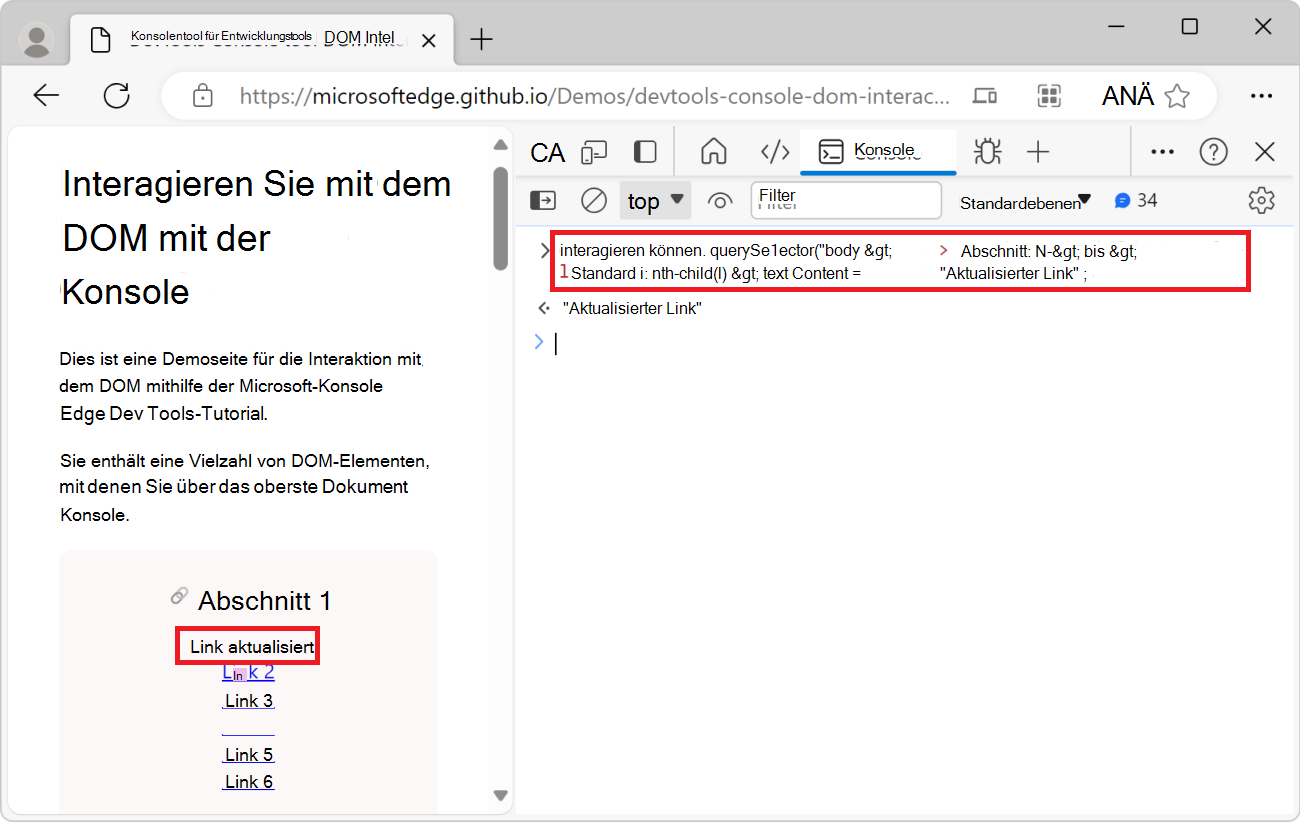Open the browser more options menu

point(1261,95)
